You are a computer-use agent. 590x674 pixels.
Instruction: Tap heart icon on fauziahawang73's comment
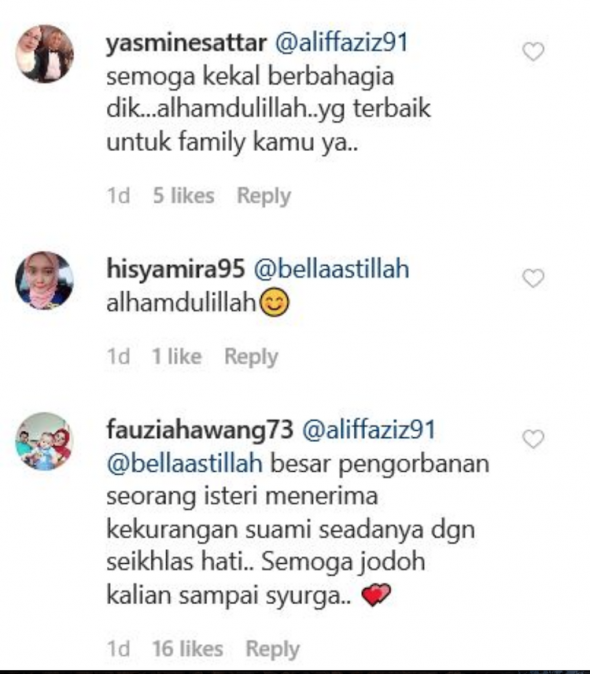(533, 439)
